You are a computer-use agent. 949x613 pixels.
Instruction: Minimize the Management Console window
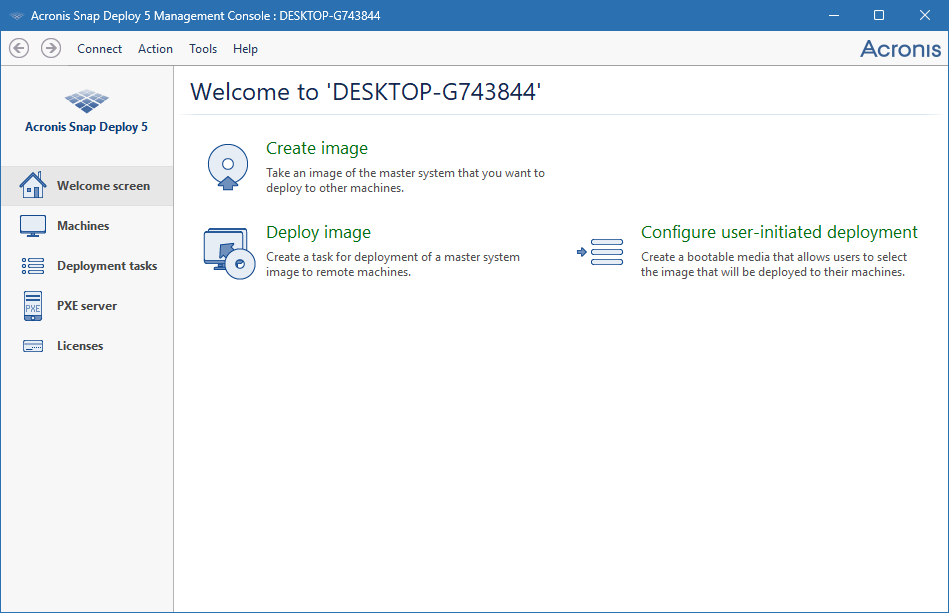pos(833,15)
